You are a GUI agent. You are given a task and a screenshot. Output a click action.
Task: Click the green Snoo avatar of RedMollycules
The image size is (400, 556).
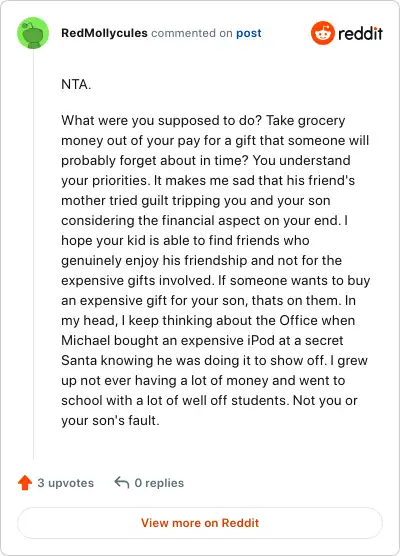[33, 33]
